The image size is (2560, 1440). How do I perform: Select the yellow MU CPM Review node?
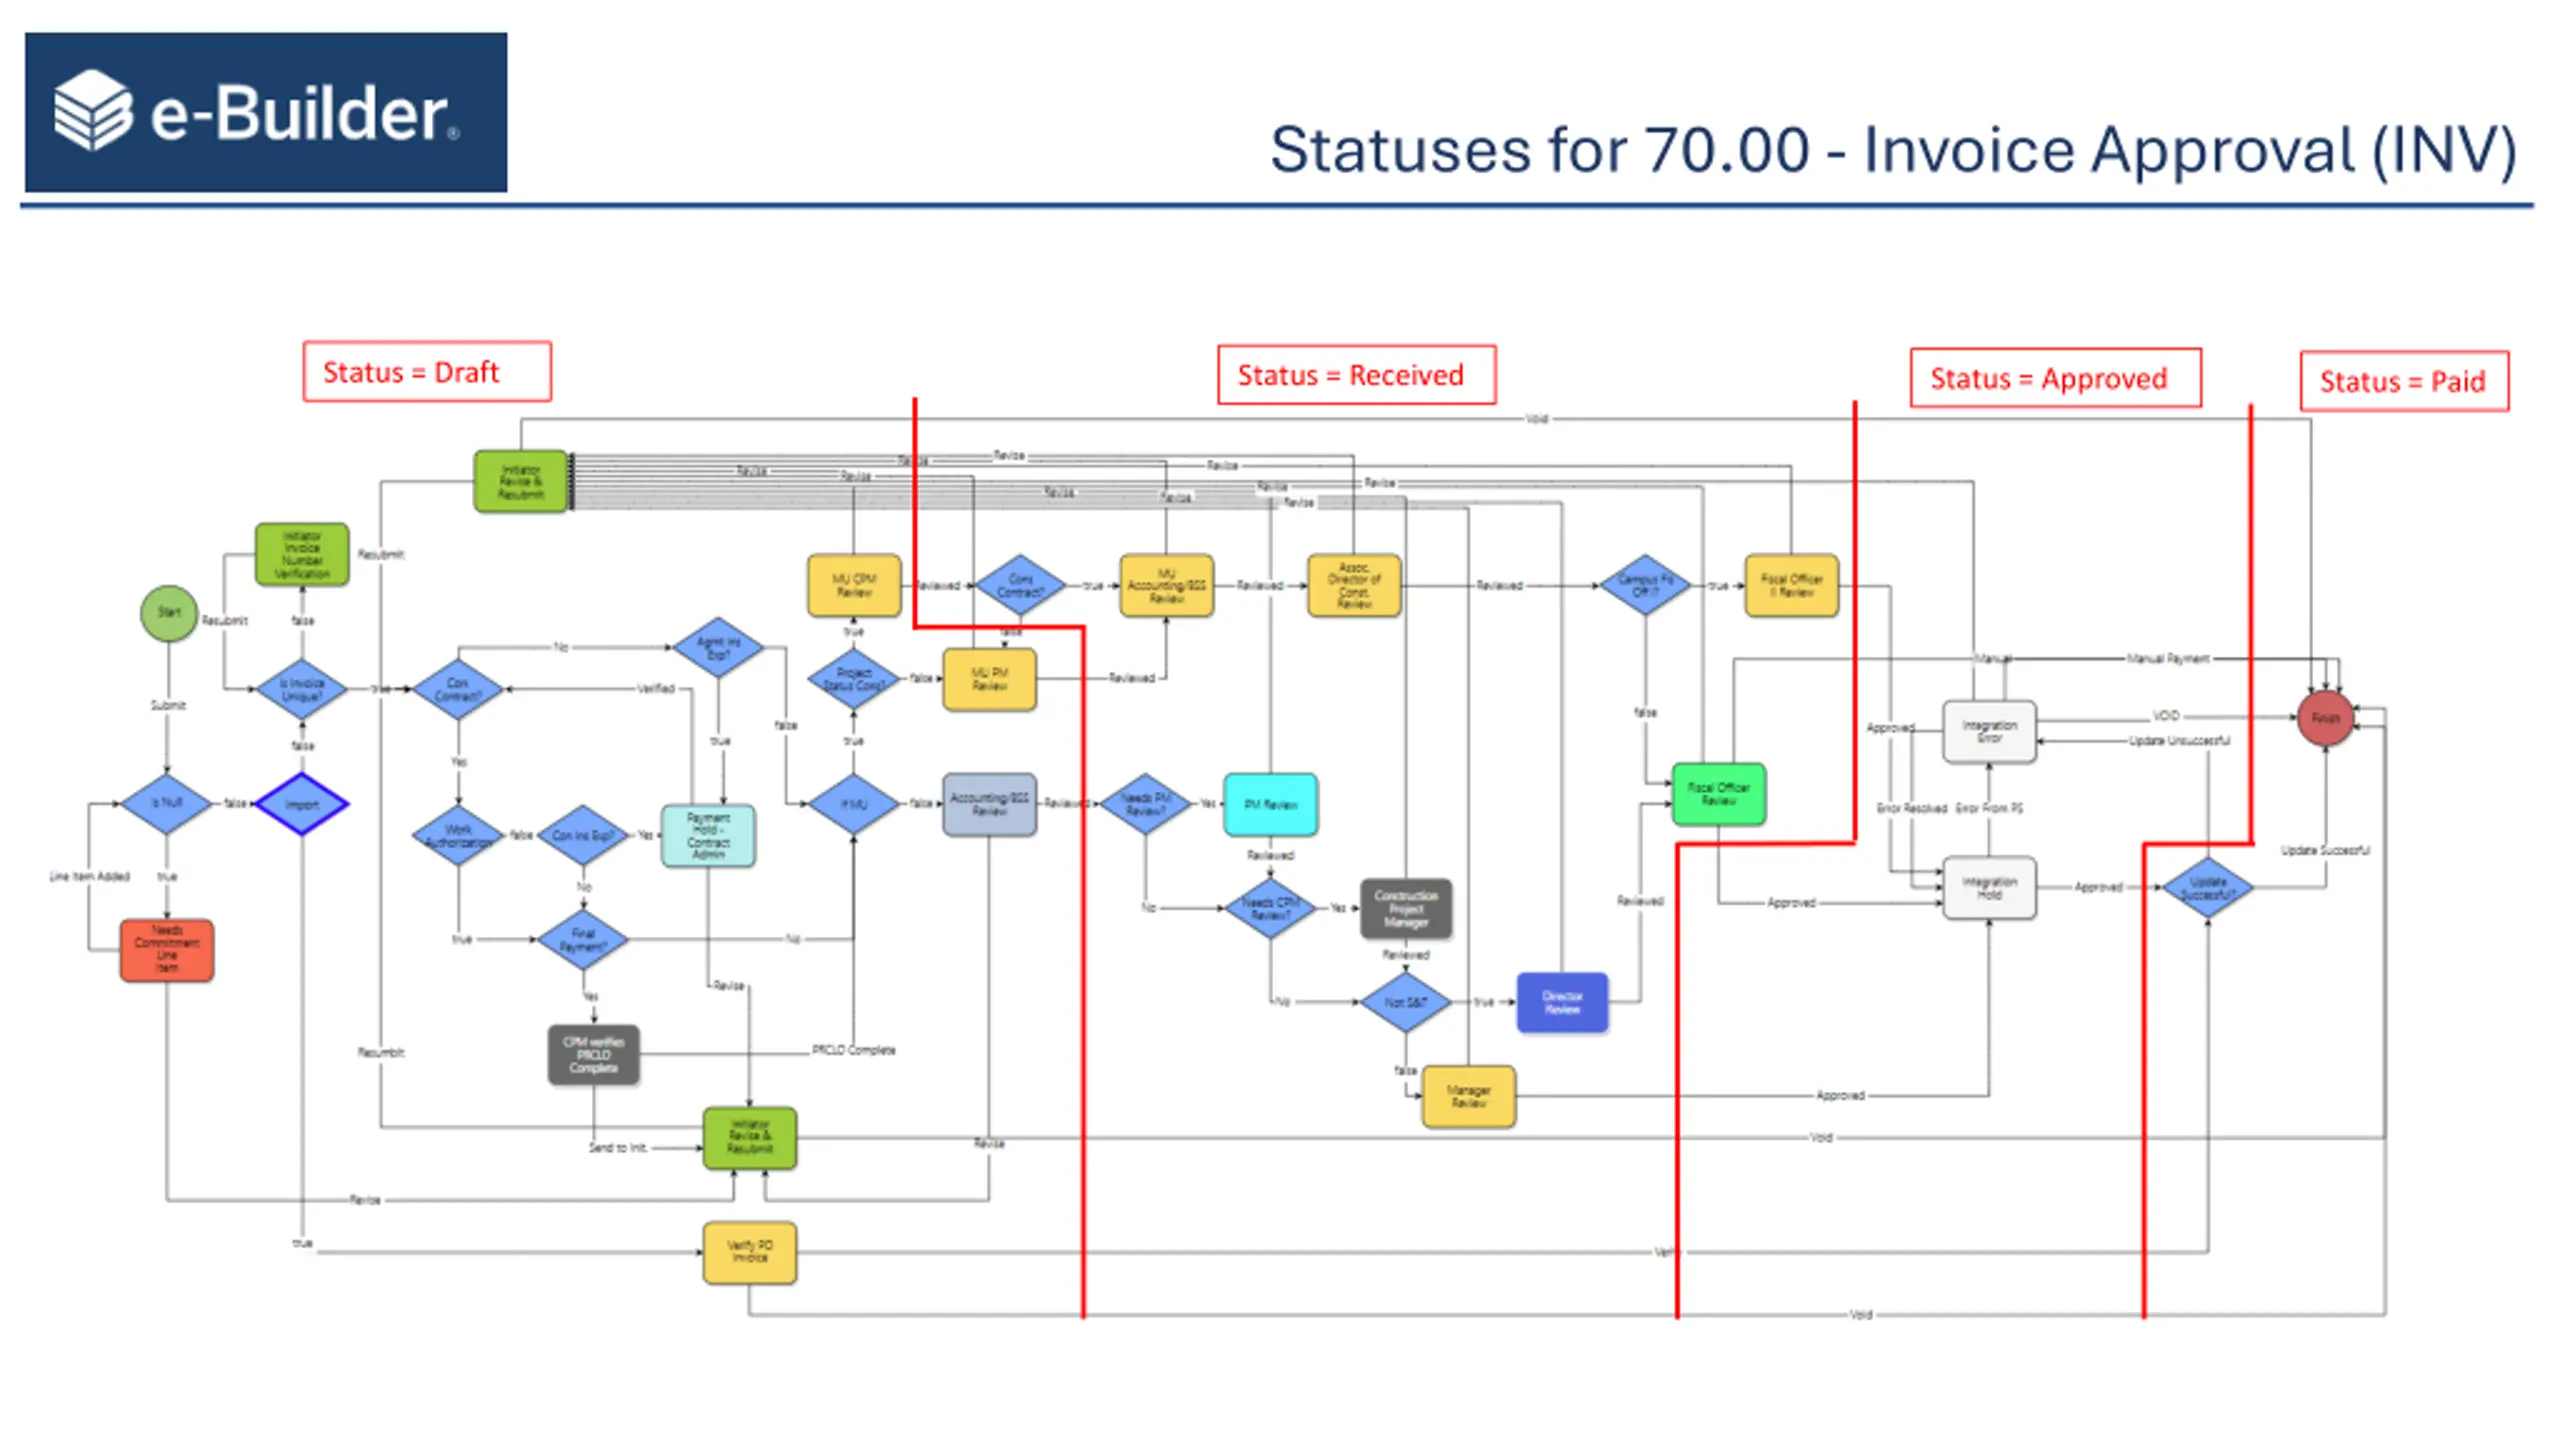854,585
